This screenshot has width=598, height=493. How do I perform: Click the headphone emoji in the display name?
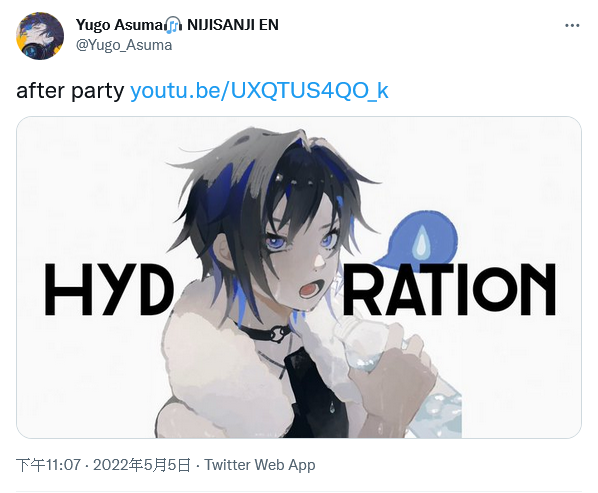173,25
